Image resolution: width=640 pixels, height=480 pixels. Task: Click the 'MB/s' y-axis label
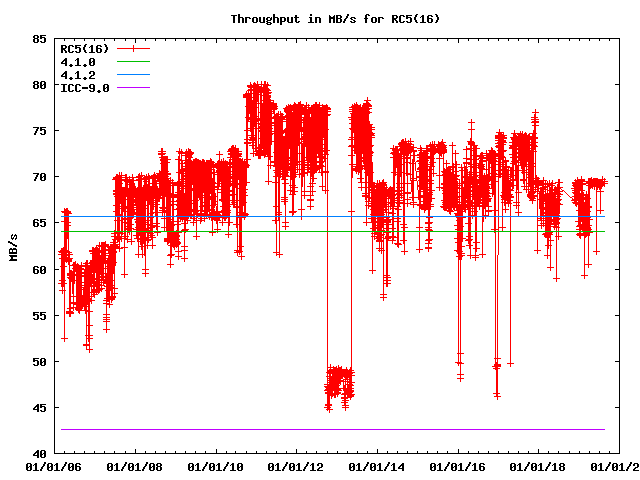(x=13, y=246)
